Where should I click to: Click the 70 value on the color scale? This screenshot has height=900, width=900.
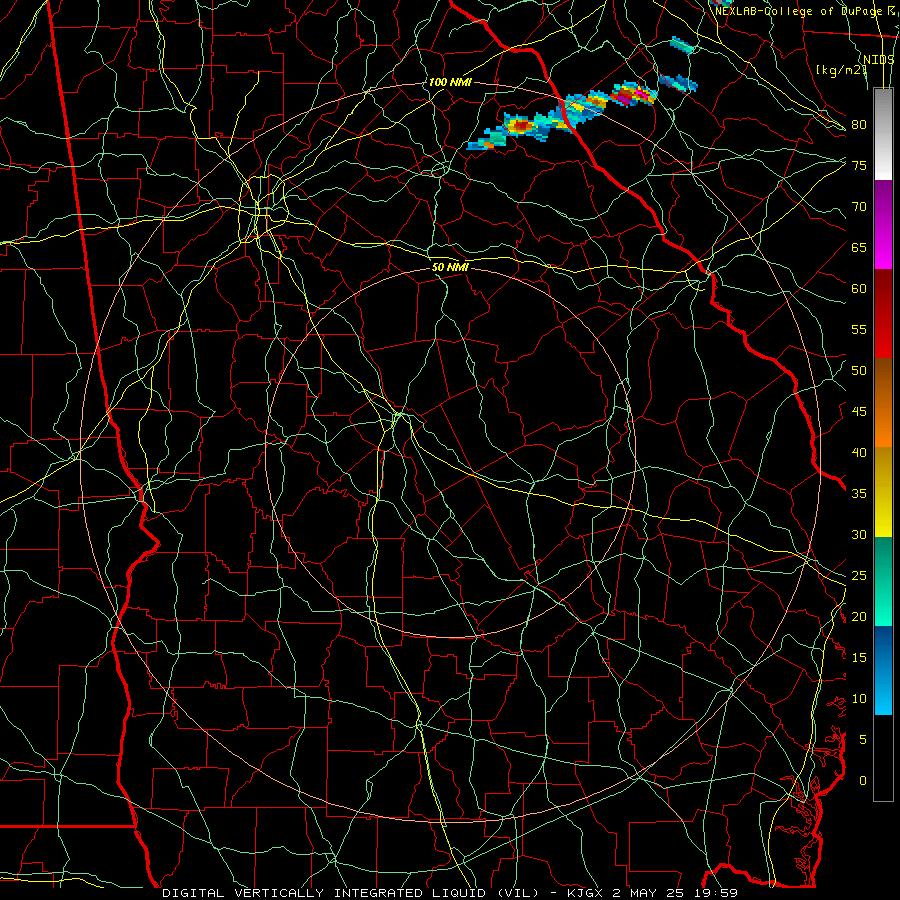tap(859, 207)
